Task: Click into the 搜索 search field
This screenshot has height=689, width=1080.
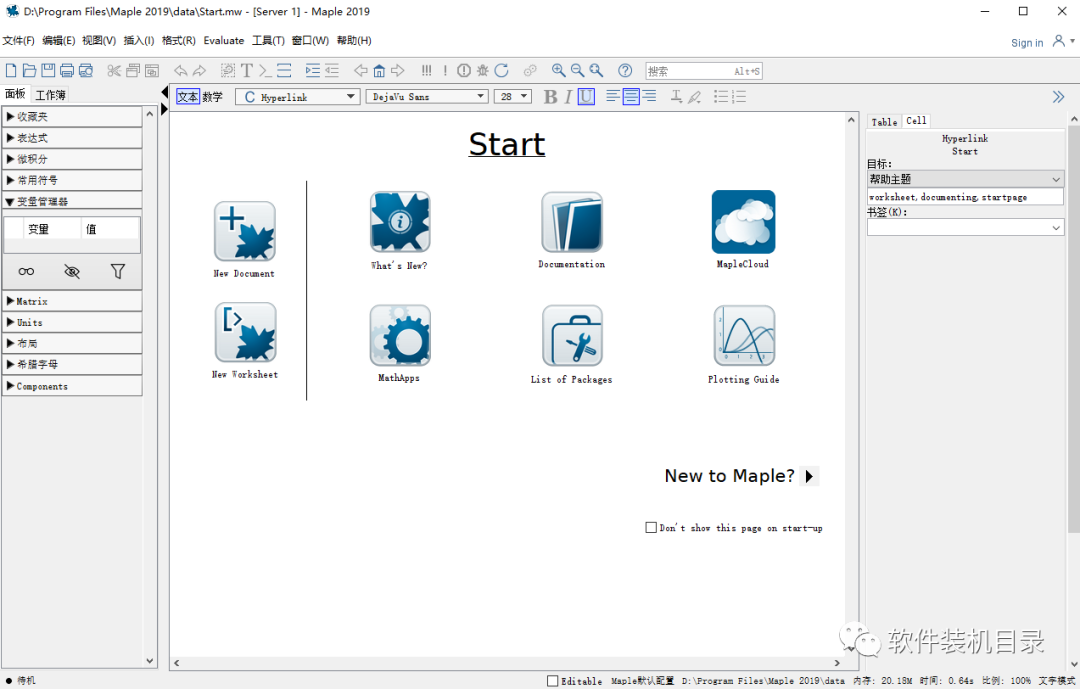Action: (x=703, y=71)
